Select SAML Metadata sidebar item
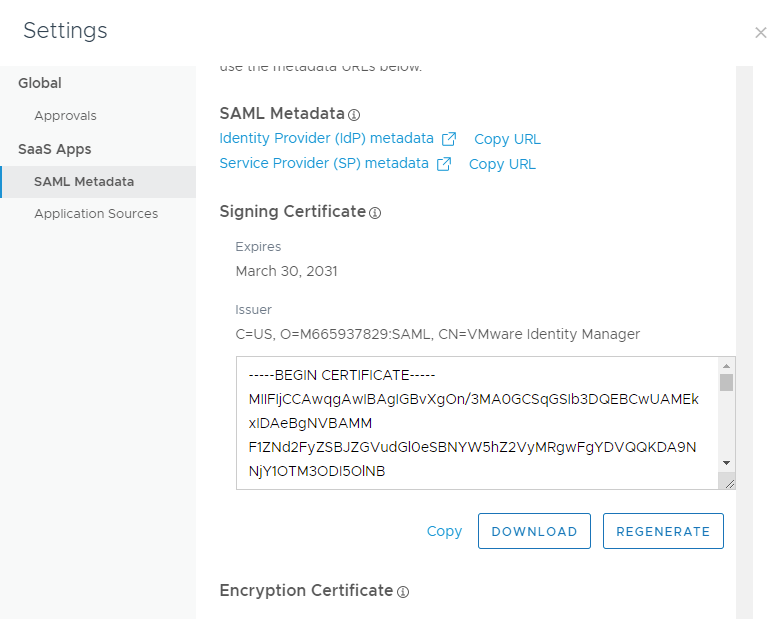 coord(84,182)
